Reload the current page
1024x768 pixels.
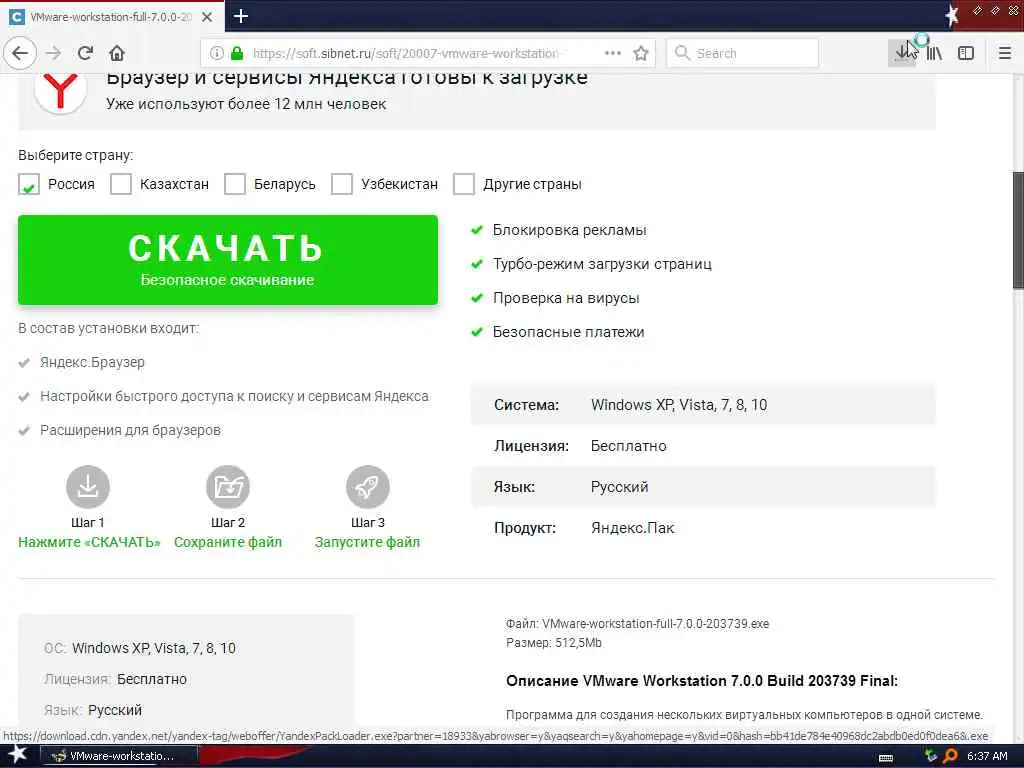point(85,53)
